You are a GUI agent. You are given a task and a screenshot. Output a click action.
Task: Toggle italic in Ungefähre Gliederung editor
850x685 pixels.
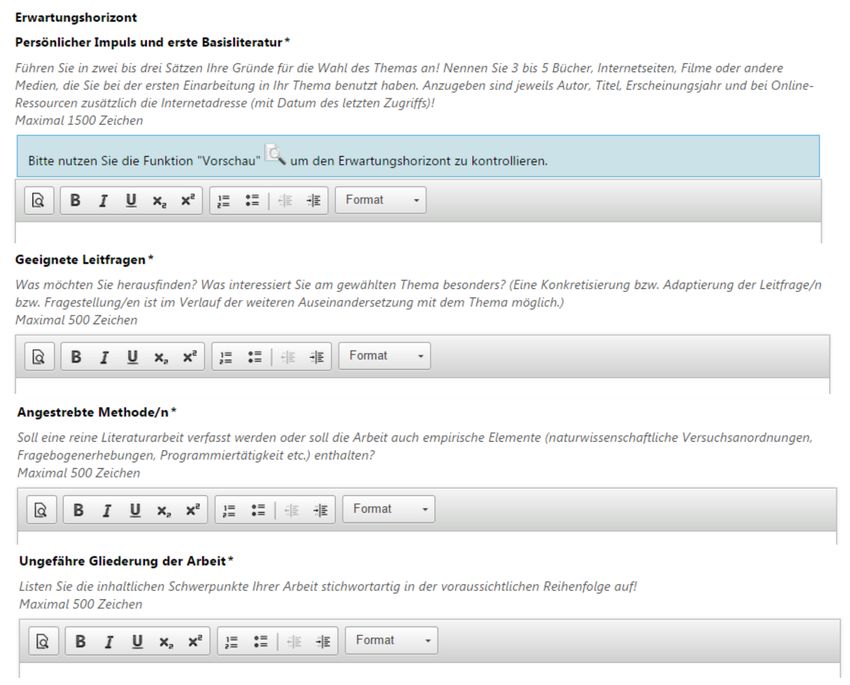108,642
